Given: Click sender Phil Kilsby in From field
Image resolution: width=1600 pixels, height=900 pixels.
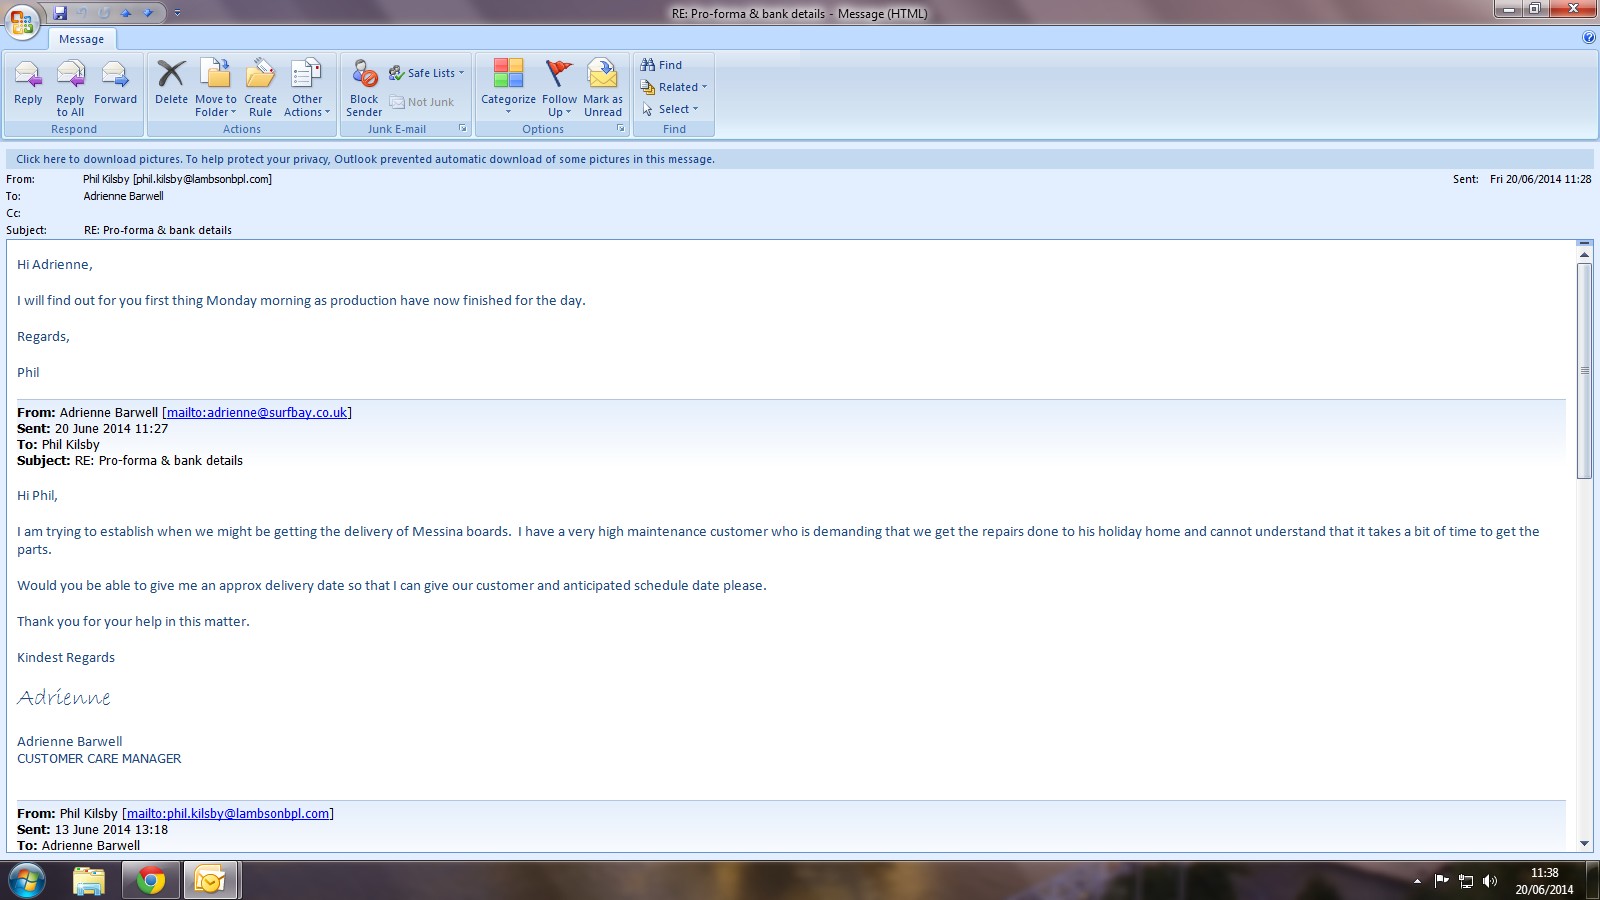Looking at the screenshot, I should pyautogui.click(x=177, y=179).
